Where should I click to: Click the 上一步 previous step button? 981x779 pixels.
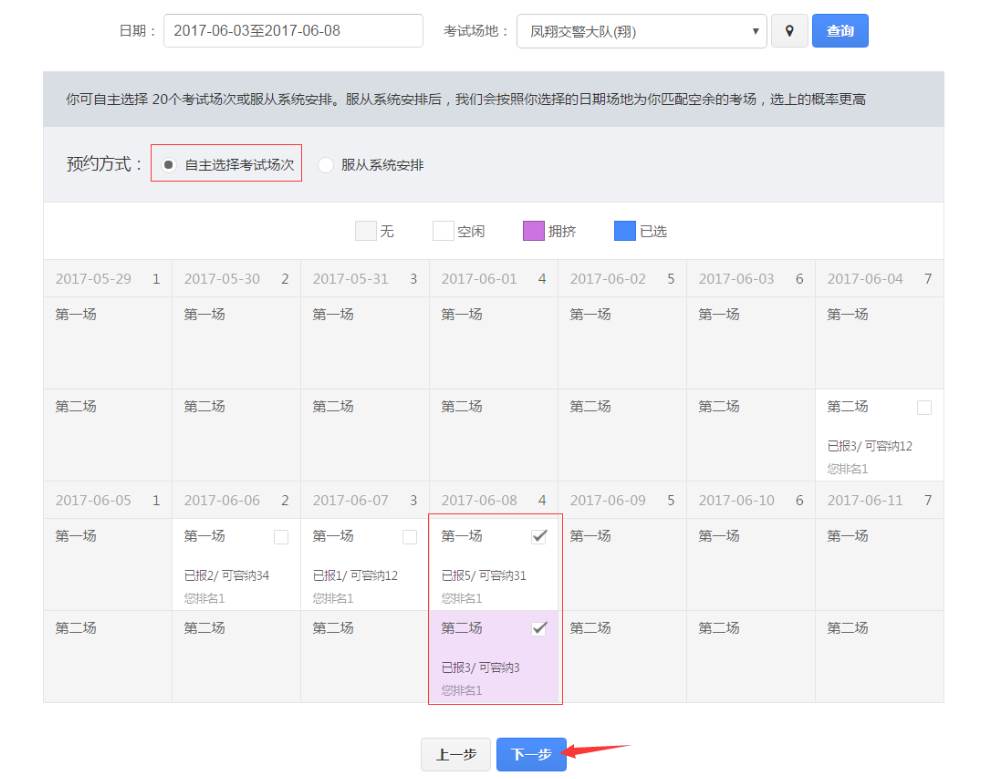point(456,755)
